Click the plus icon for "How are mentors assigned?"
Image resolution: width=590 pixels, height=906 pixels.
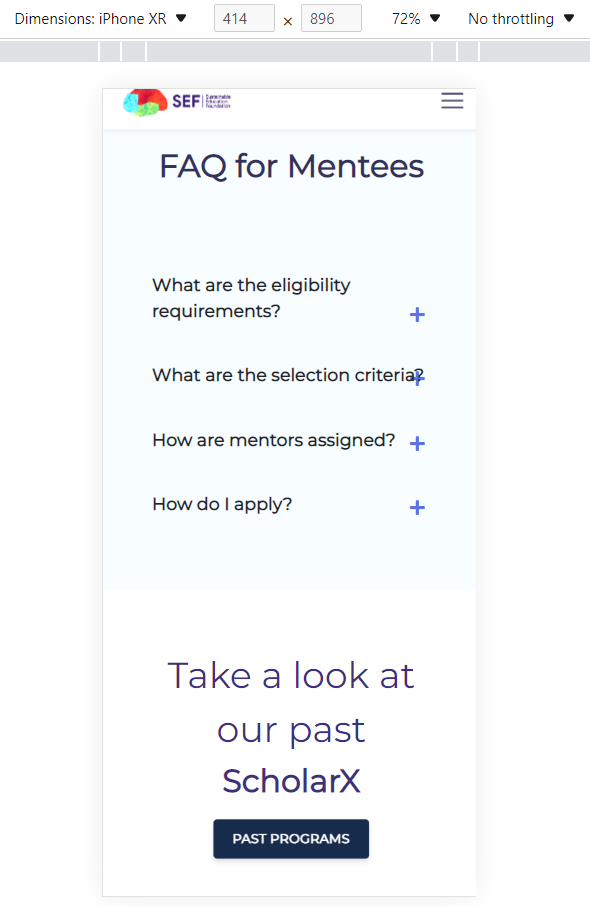click(417, 443)
